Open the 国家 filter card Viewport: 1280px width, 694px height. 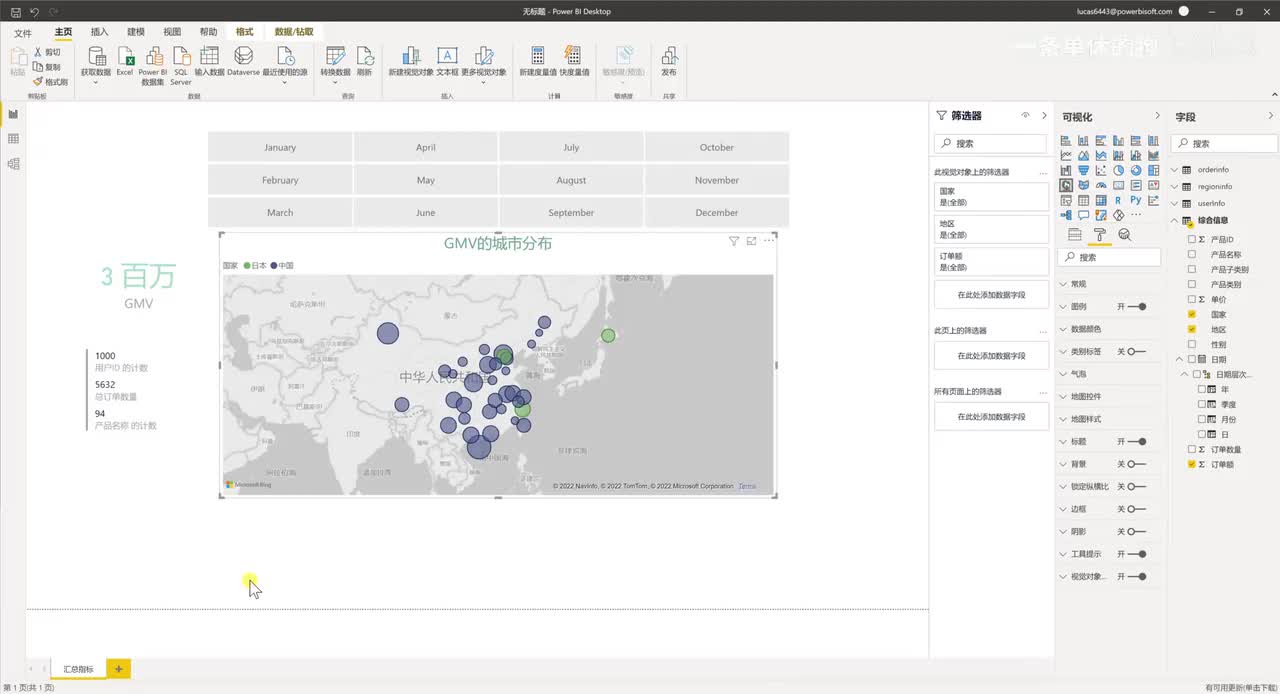[x=991, y=196]
